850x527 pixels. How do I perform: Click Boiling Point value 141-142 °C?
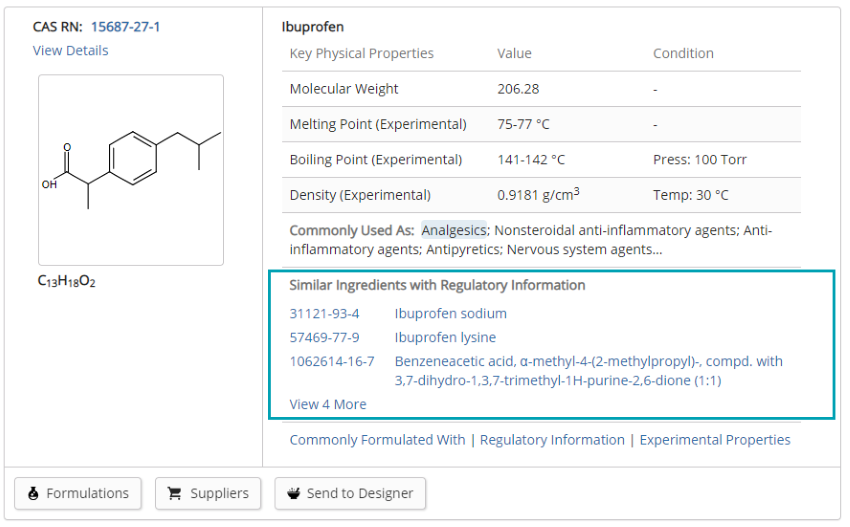[531, 159]
